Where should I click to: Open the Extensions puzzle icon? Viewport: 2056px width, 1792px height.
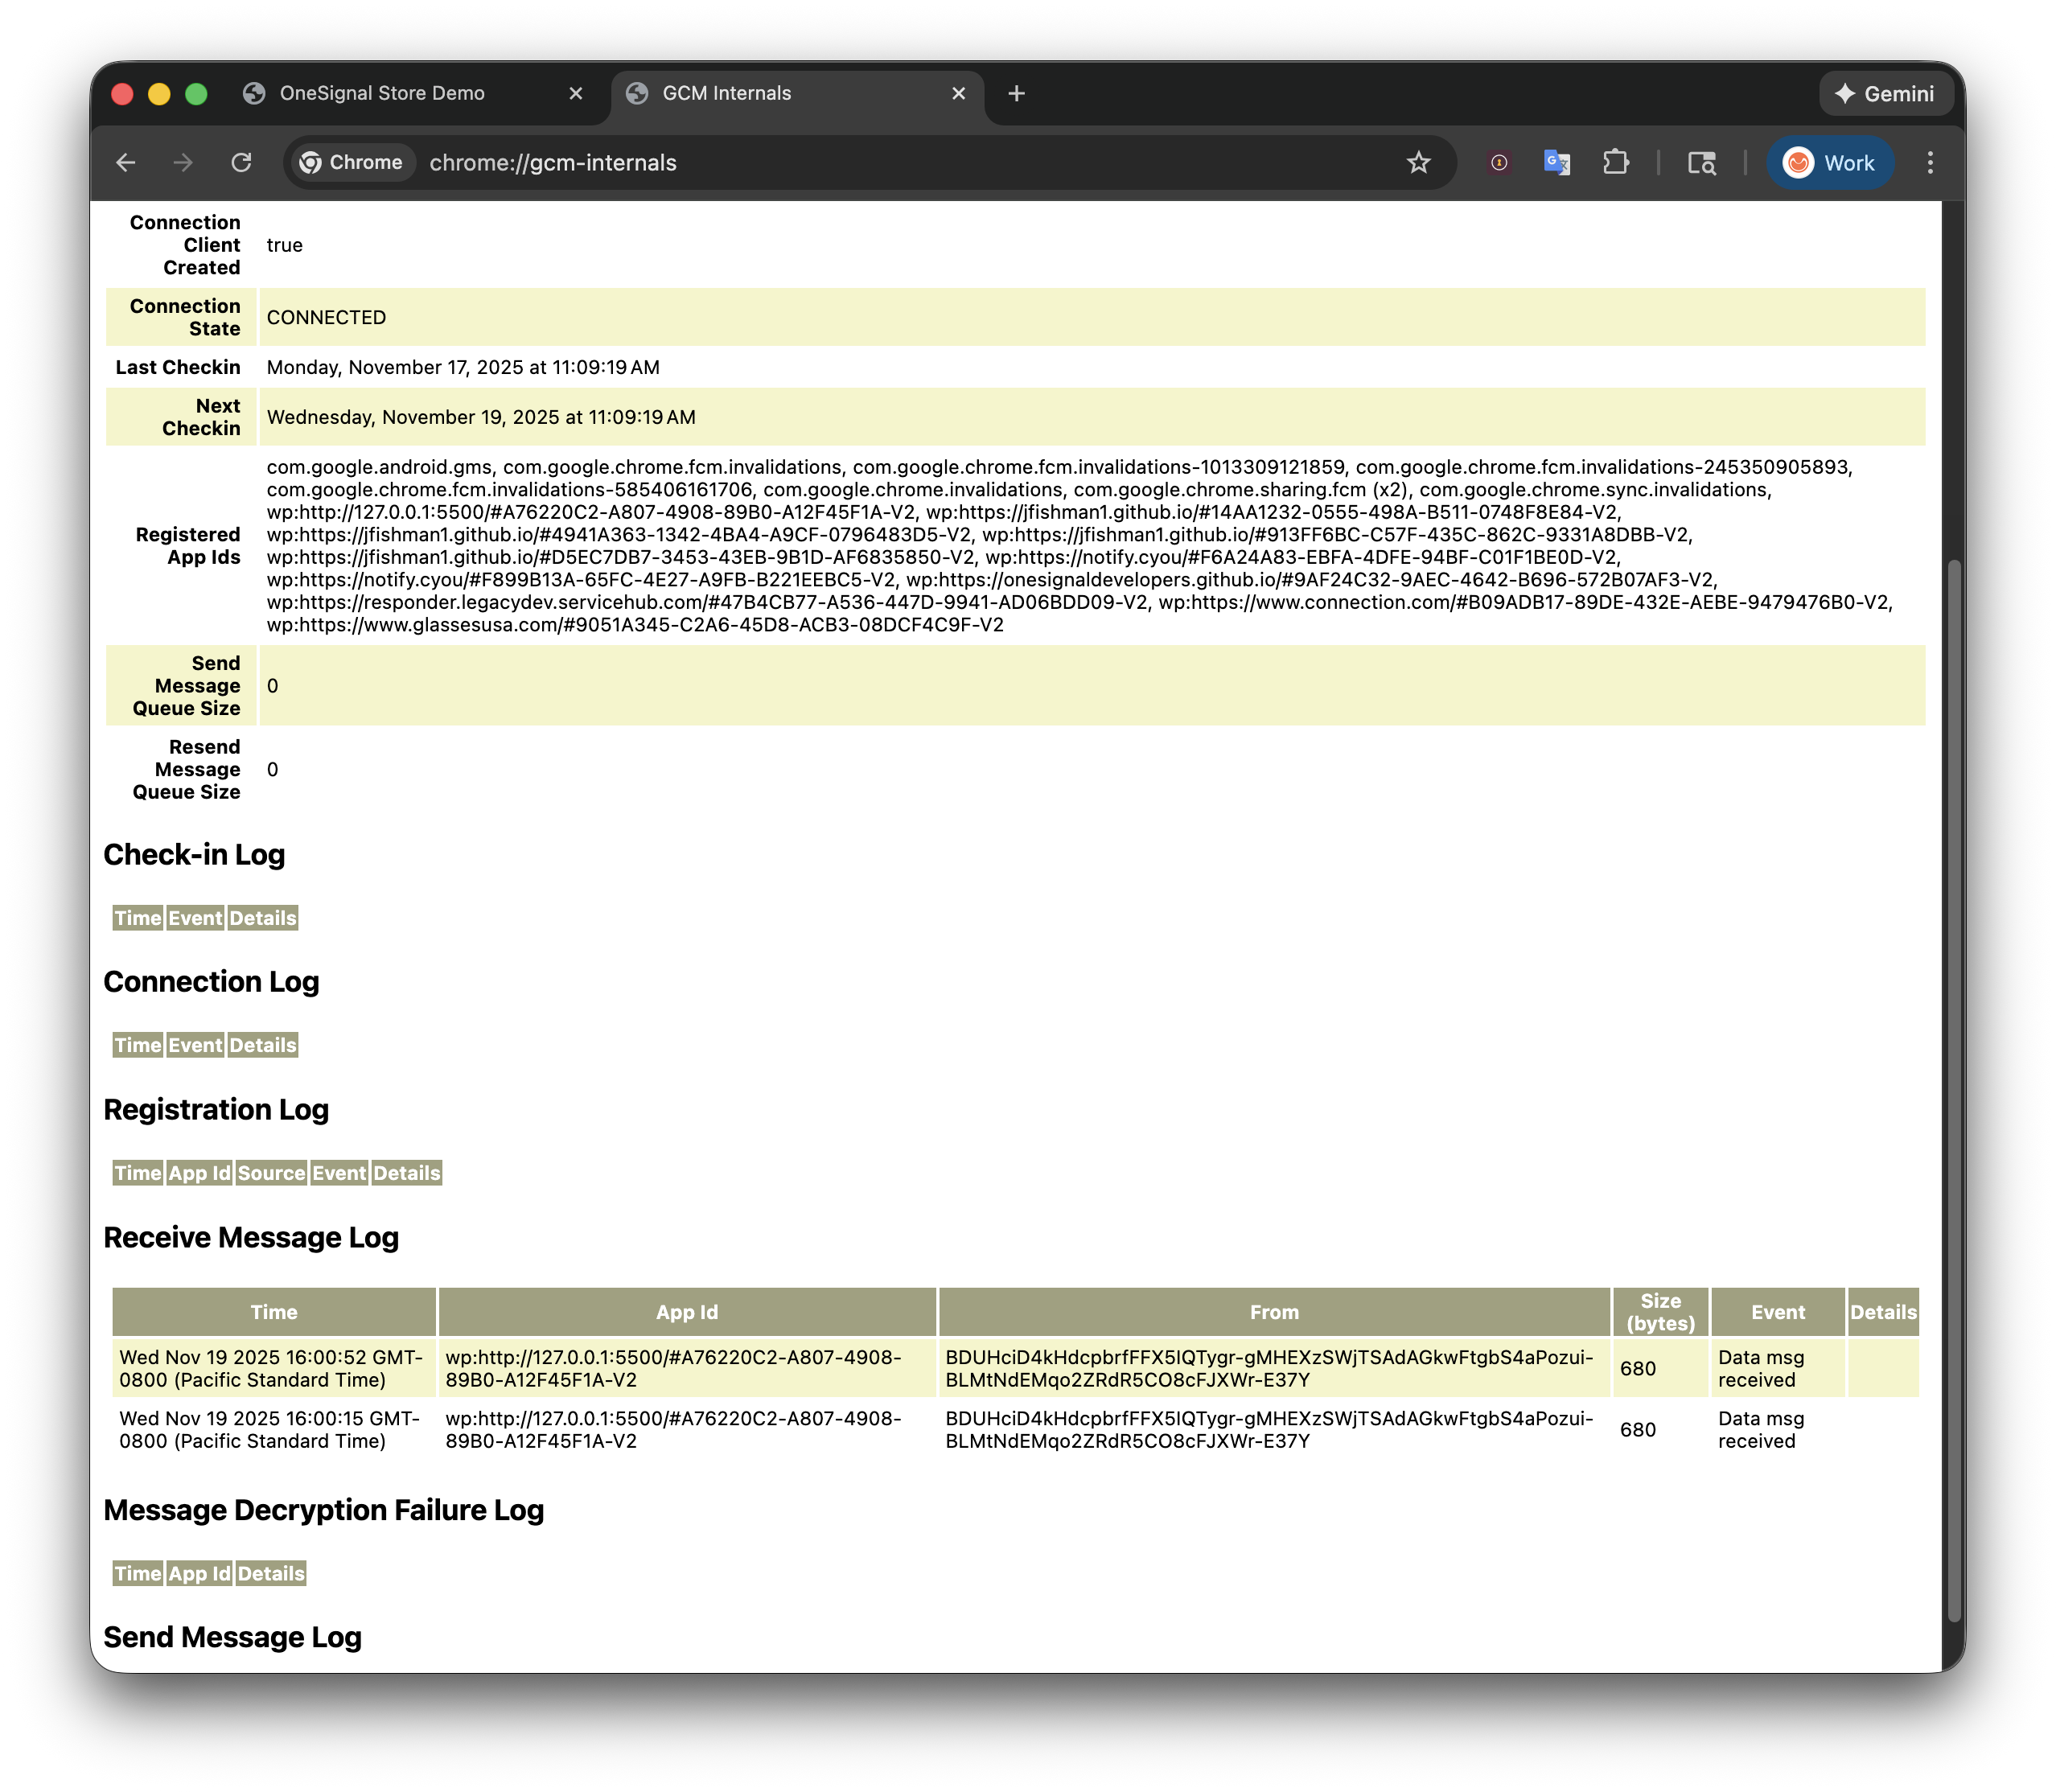tap(1615, 163)
